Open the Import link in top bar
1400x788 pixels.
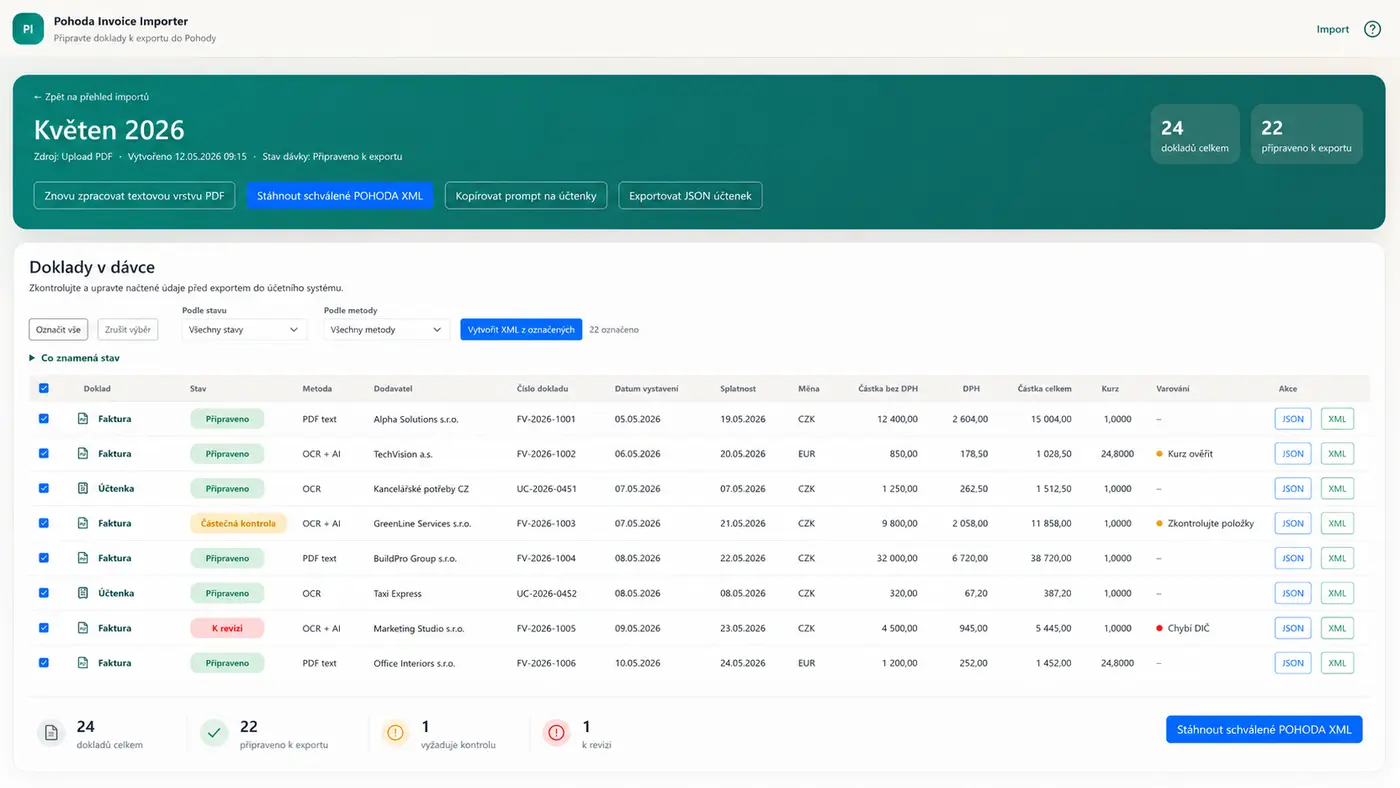pyautogui.click(x=1333, y=29)
